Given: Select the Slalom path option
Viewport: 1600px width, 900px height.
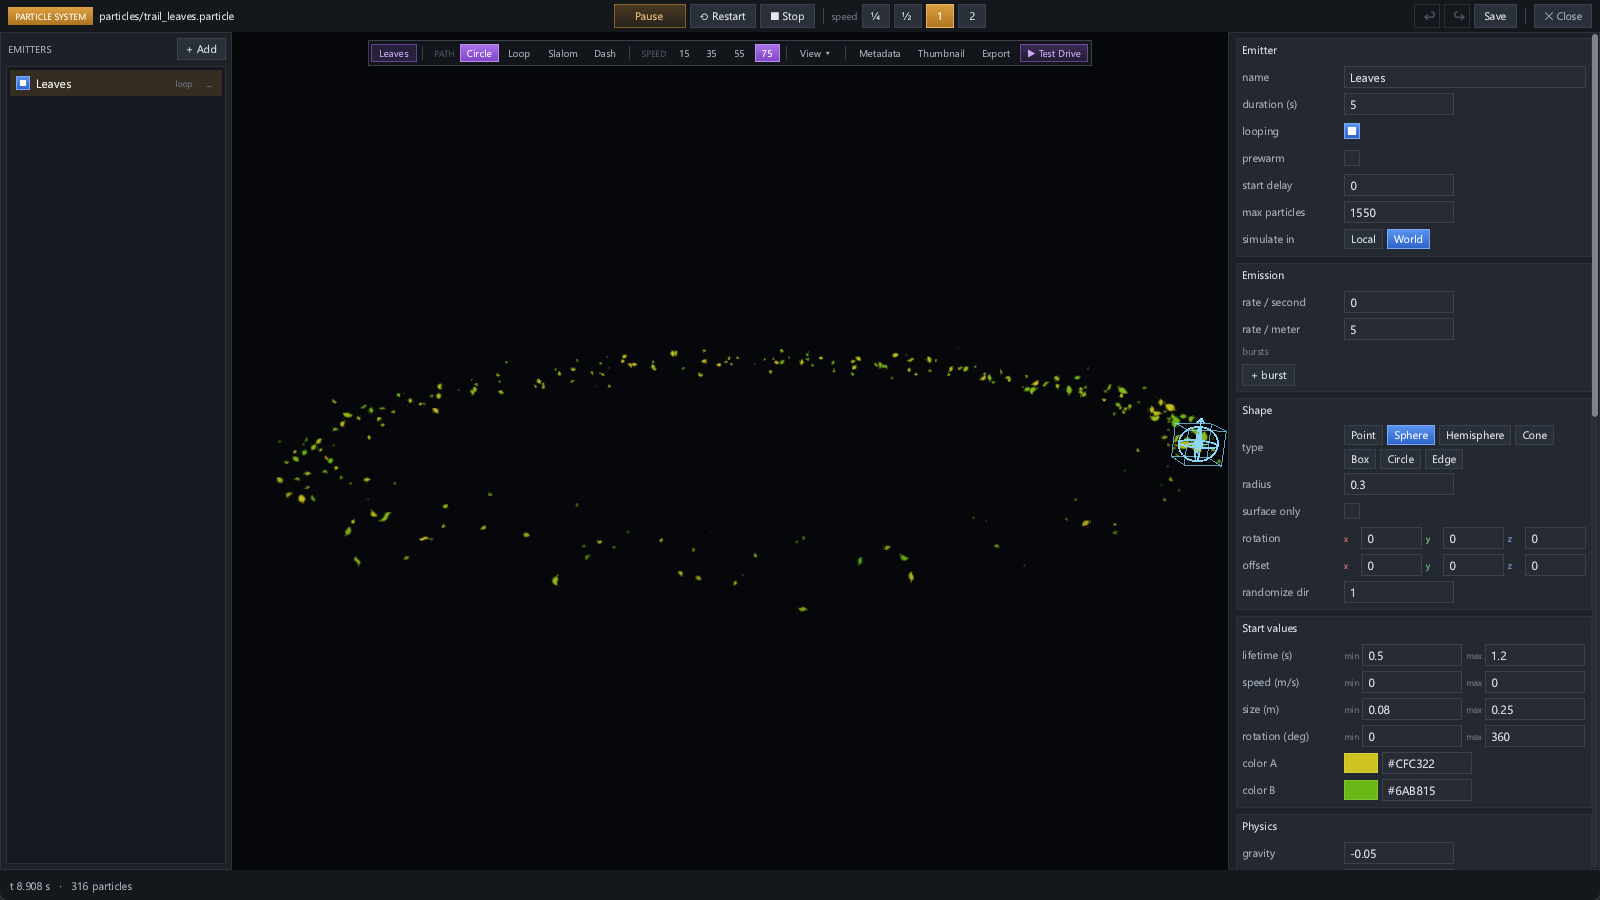Looking at the screenshot, I should pos(562,53).
